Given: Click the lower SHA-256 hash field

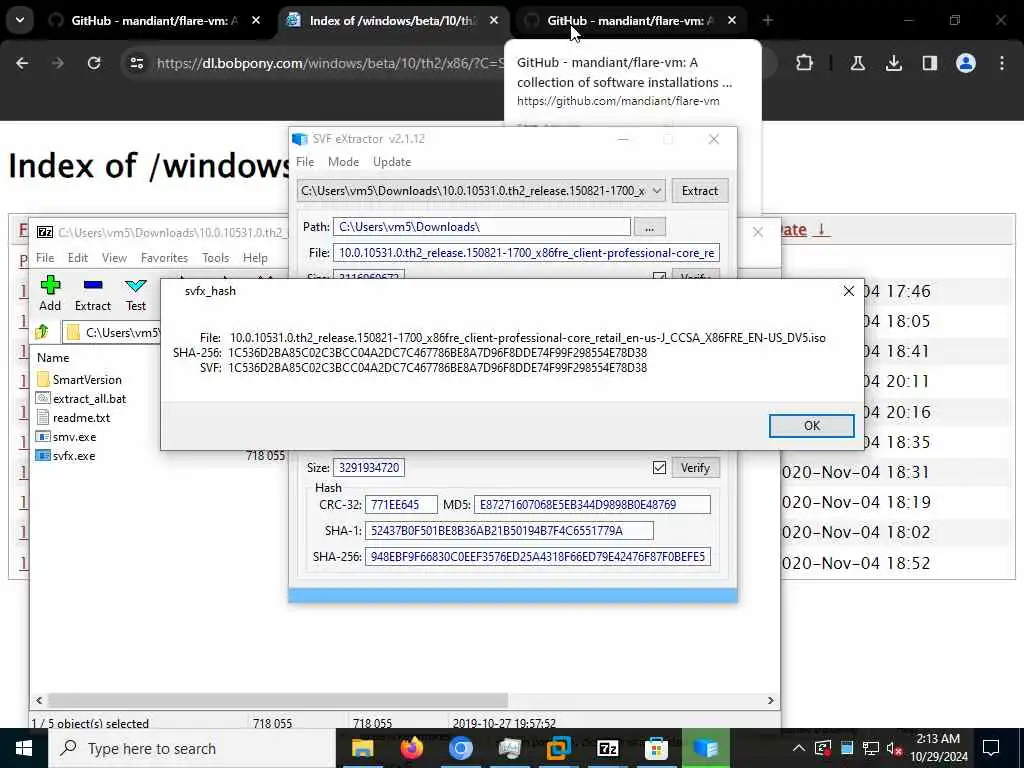Looking at the screenshot, I should point(538,557).
